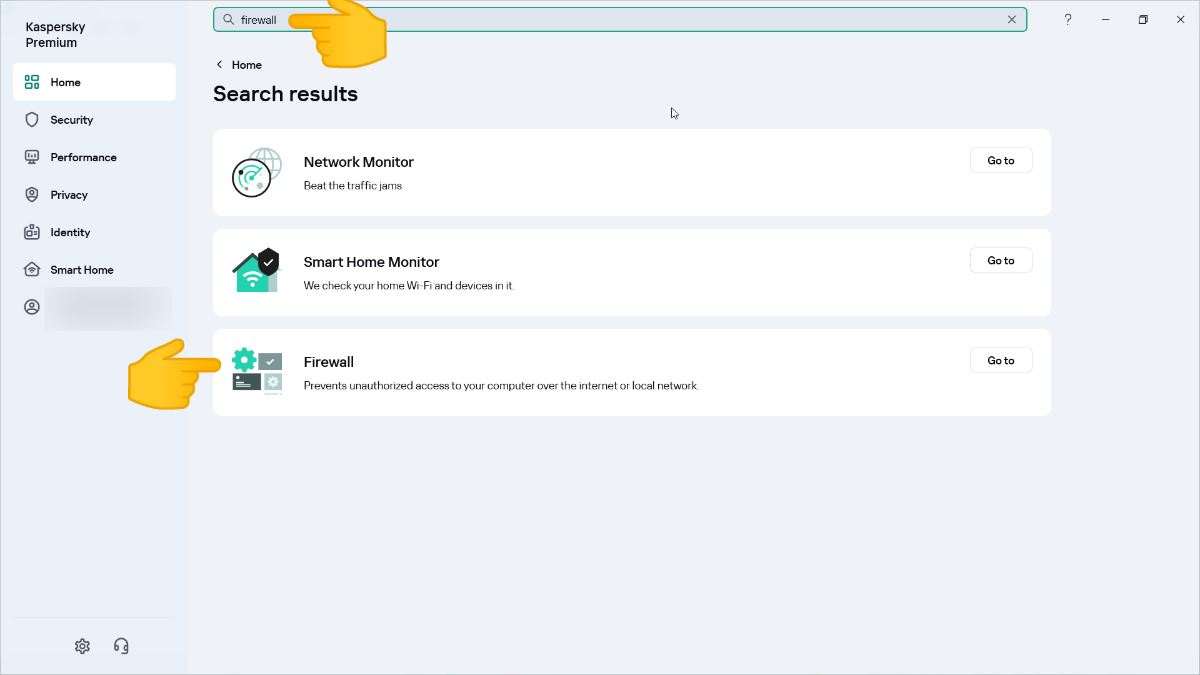Click the Firewall gears icon

coord(257,371)
